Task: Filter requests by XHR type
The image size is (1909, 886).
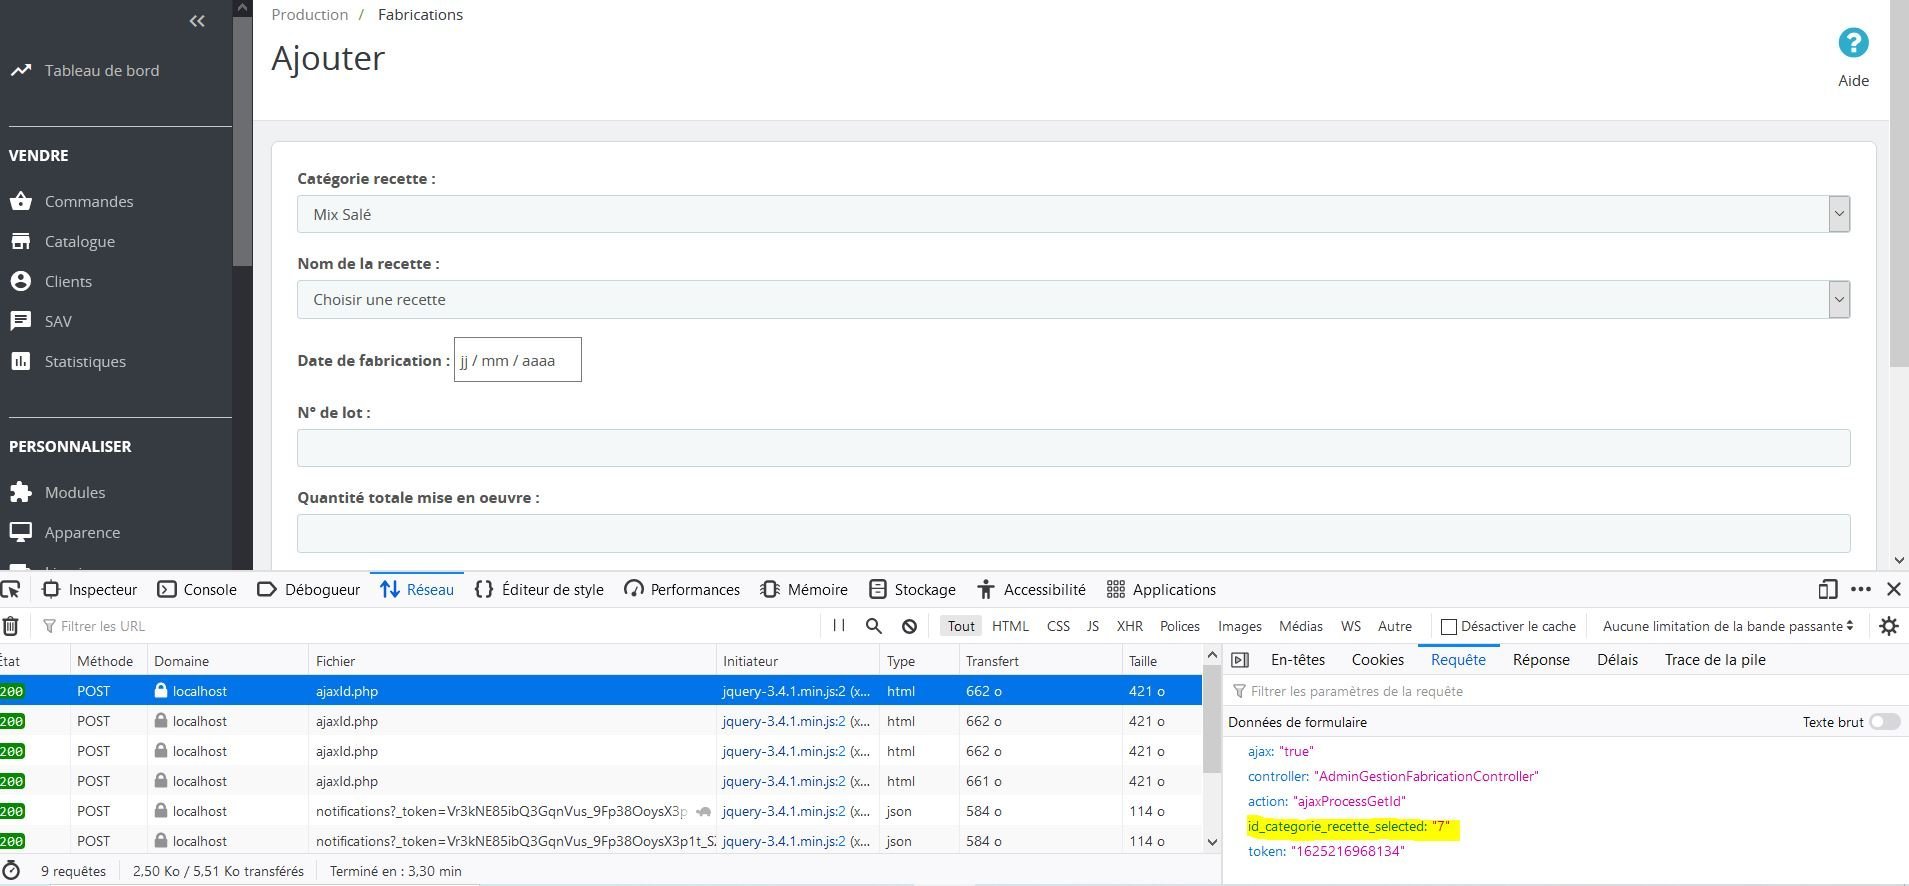Action: pos(1129,626)
